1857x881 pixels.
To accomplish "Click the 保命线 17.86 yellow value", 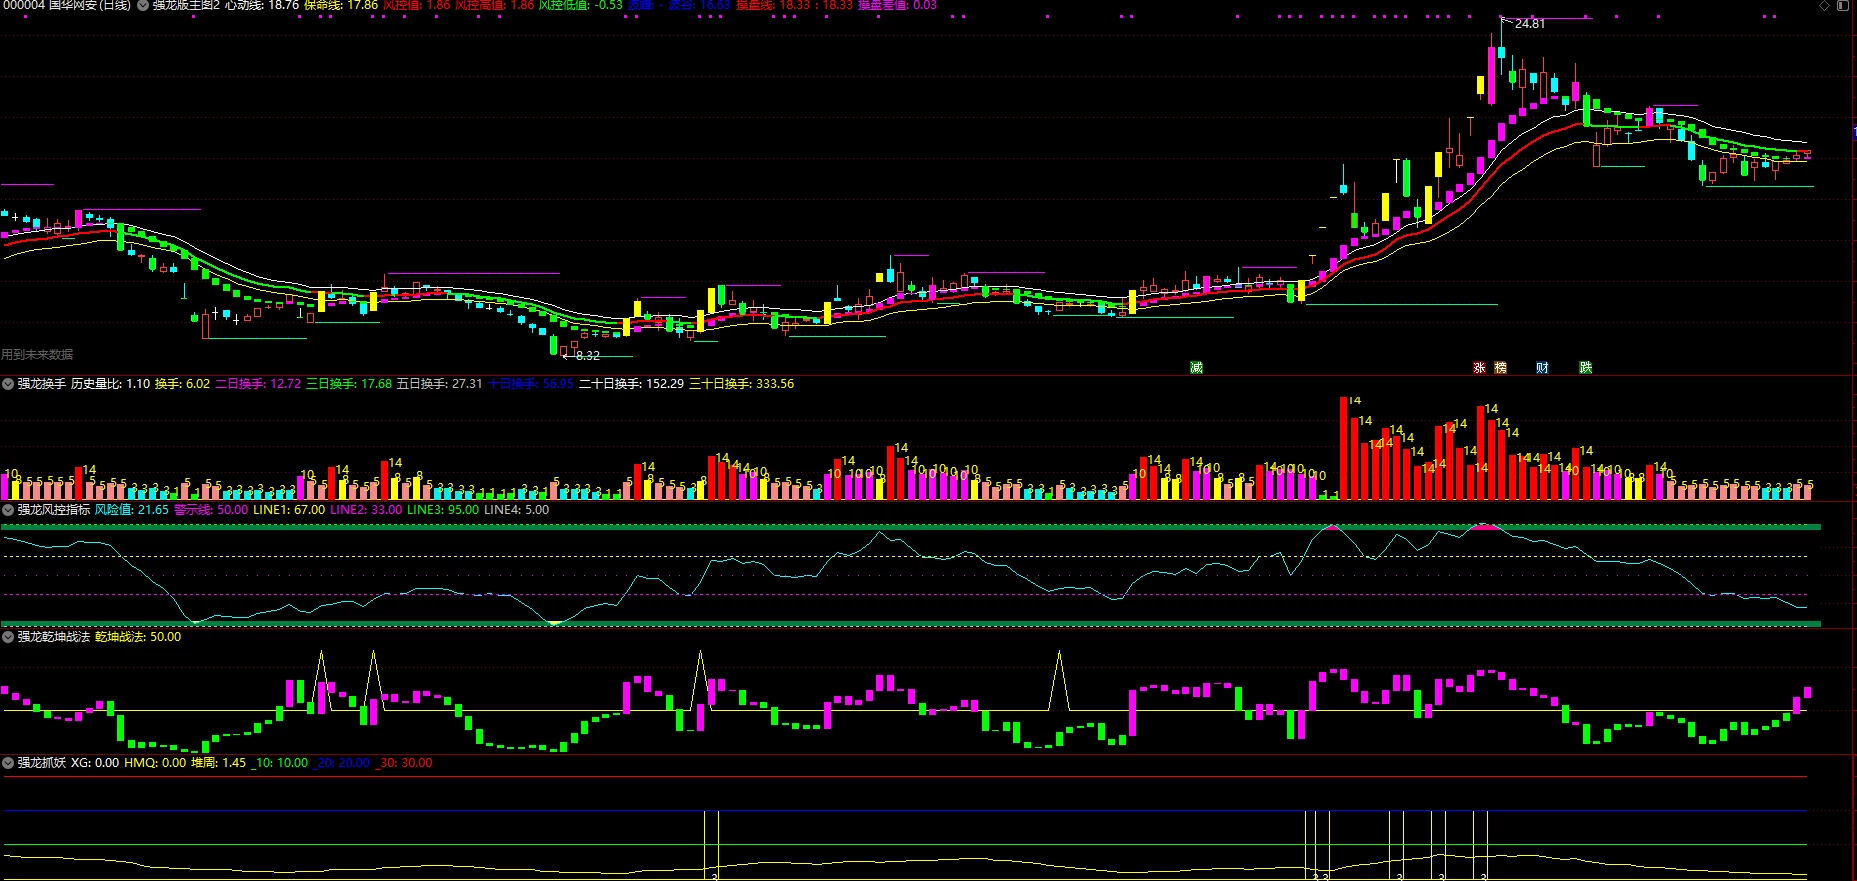I will click(x=340, y=5).
